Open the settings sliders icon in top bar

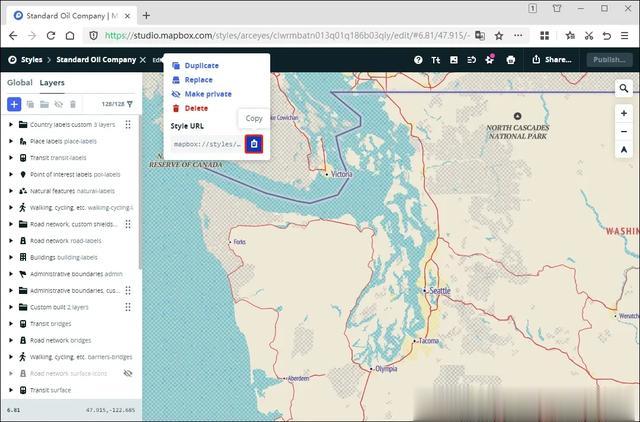(471, 60)
